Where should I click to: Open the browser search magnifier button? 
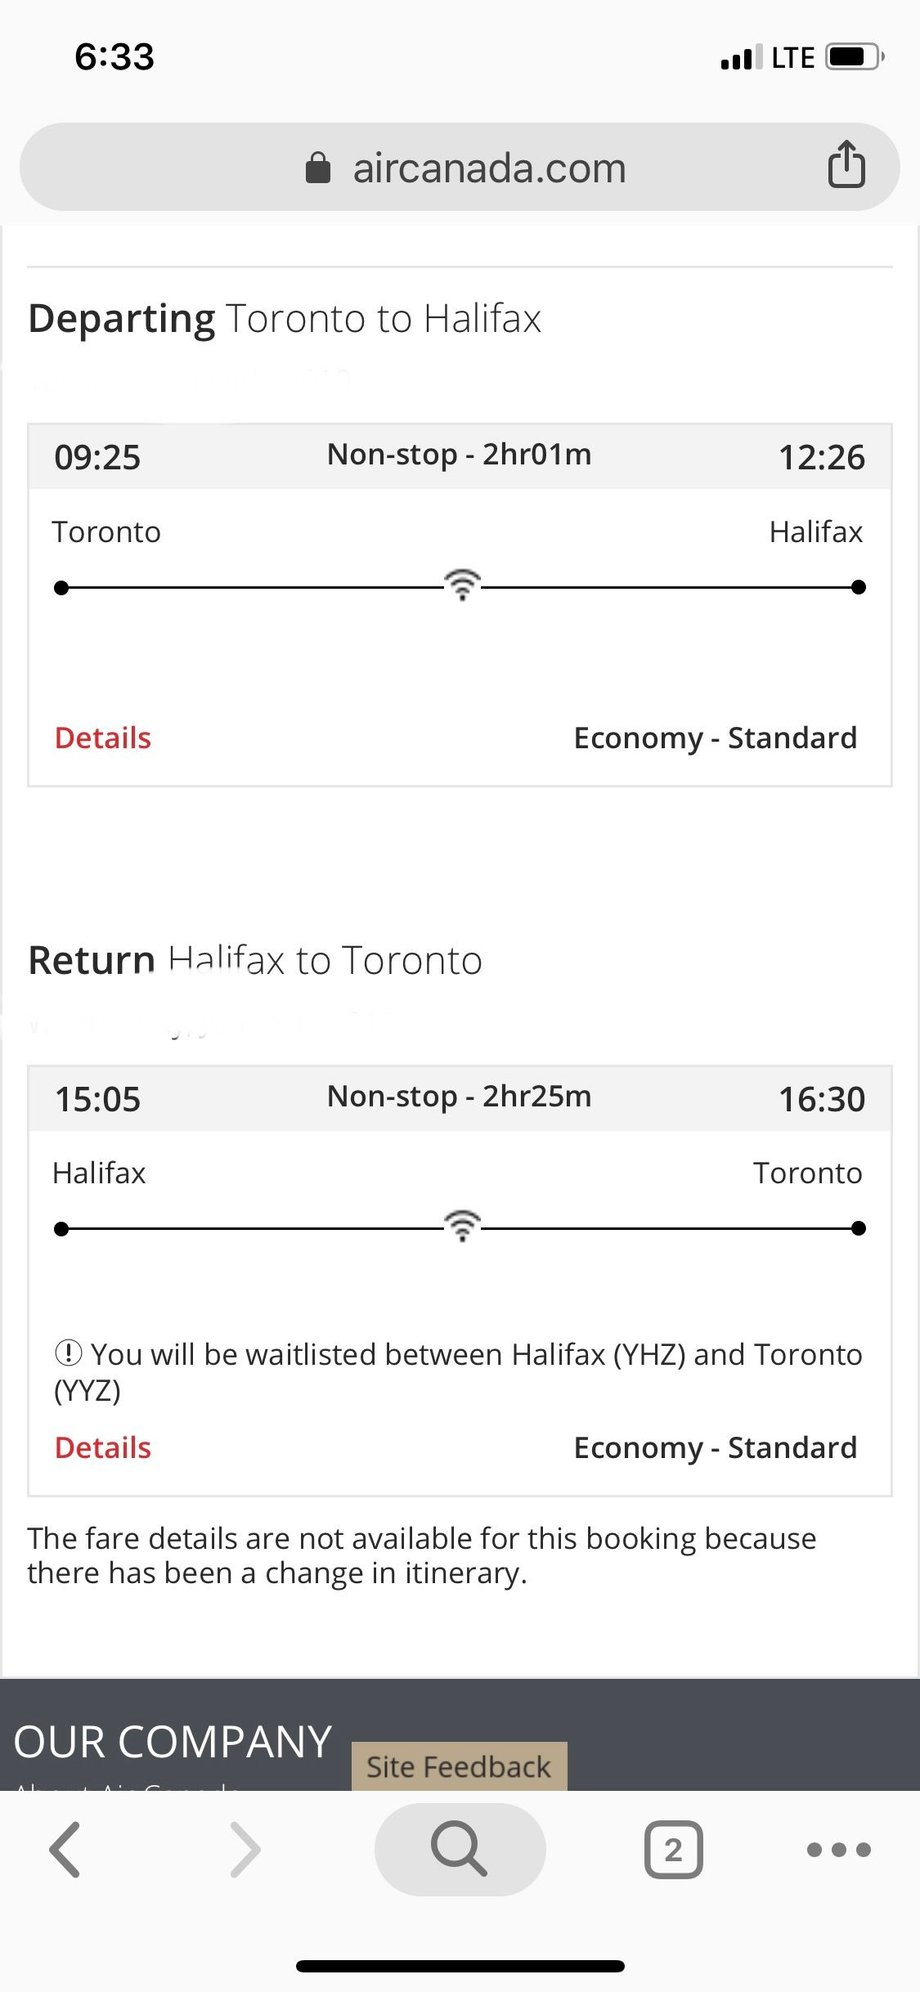click(460, 1849)
